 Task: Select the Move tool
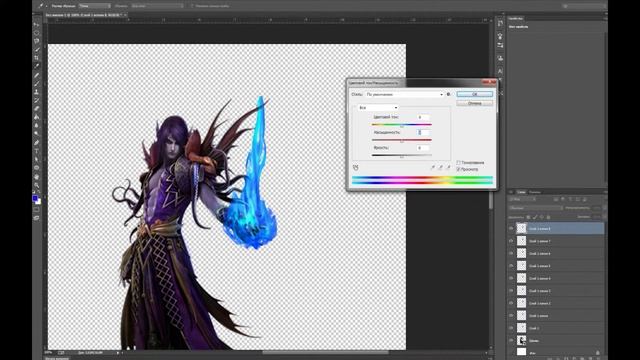[x=36, y=24]
